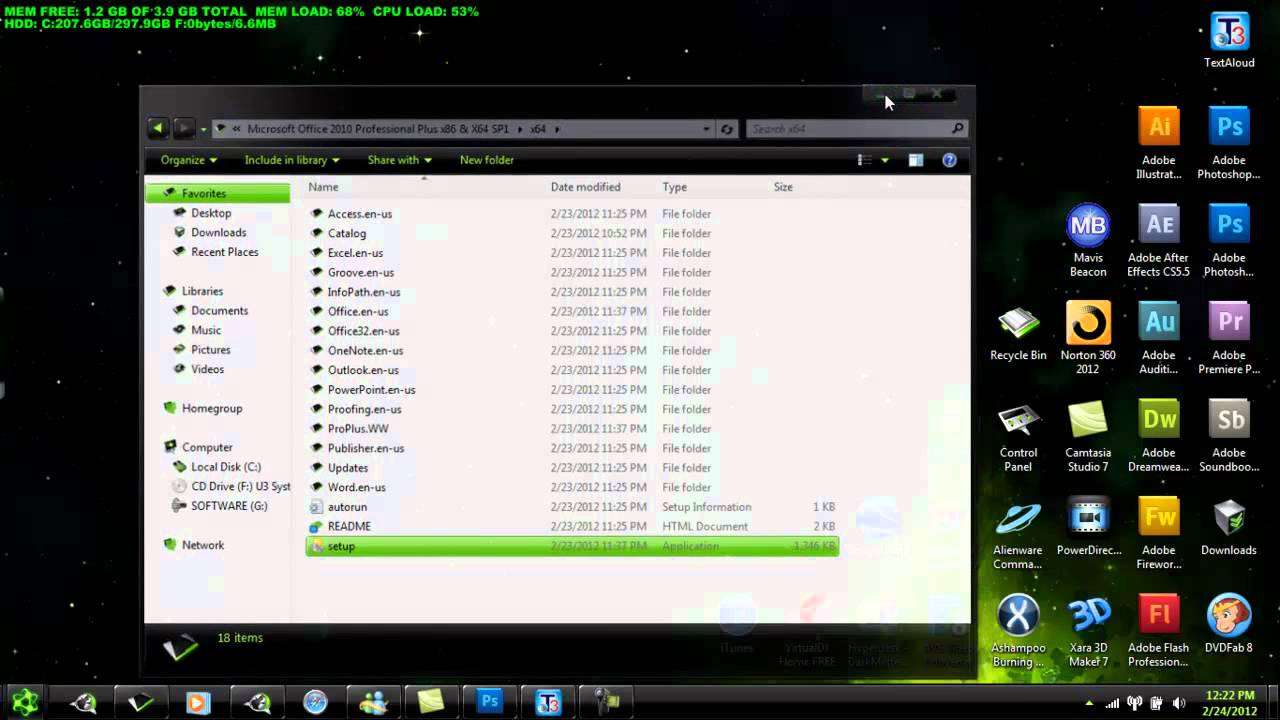The height and width of the screenshot is (720, 1280).
Task: Open Adobe Flash Professional icon
Action: 1159,632
